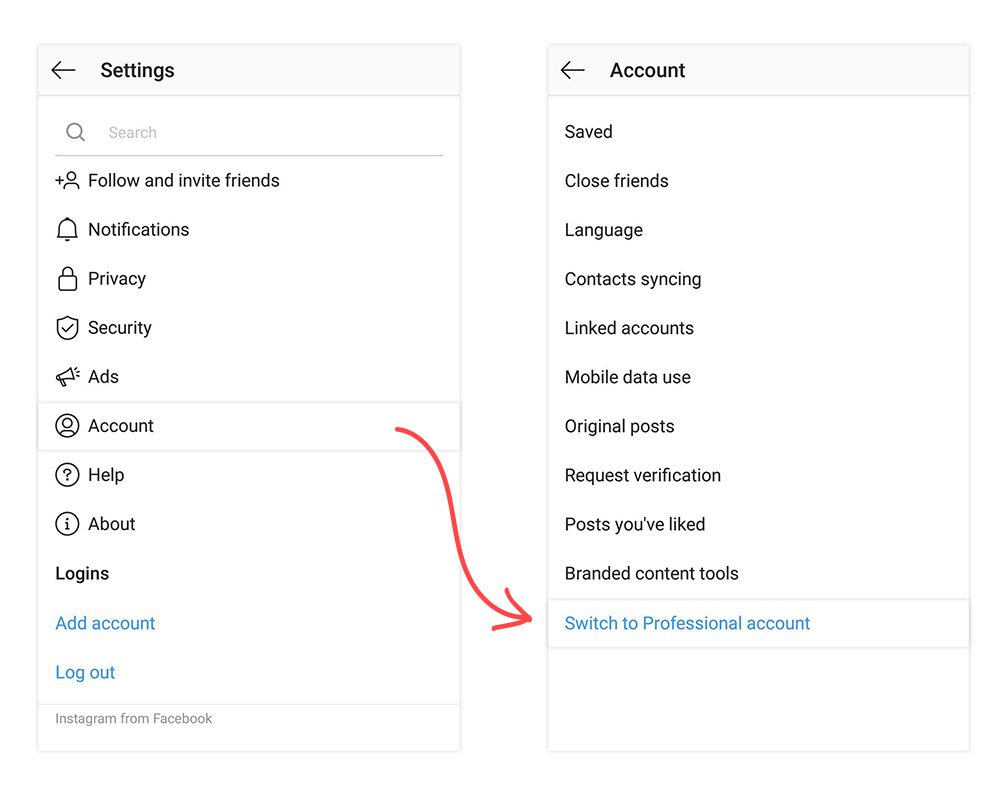This screenshot has width=1000, height=796.
Task: Click the Help question mark icon
Action: pos(67,475)
